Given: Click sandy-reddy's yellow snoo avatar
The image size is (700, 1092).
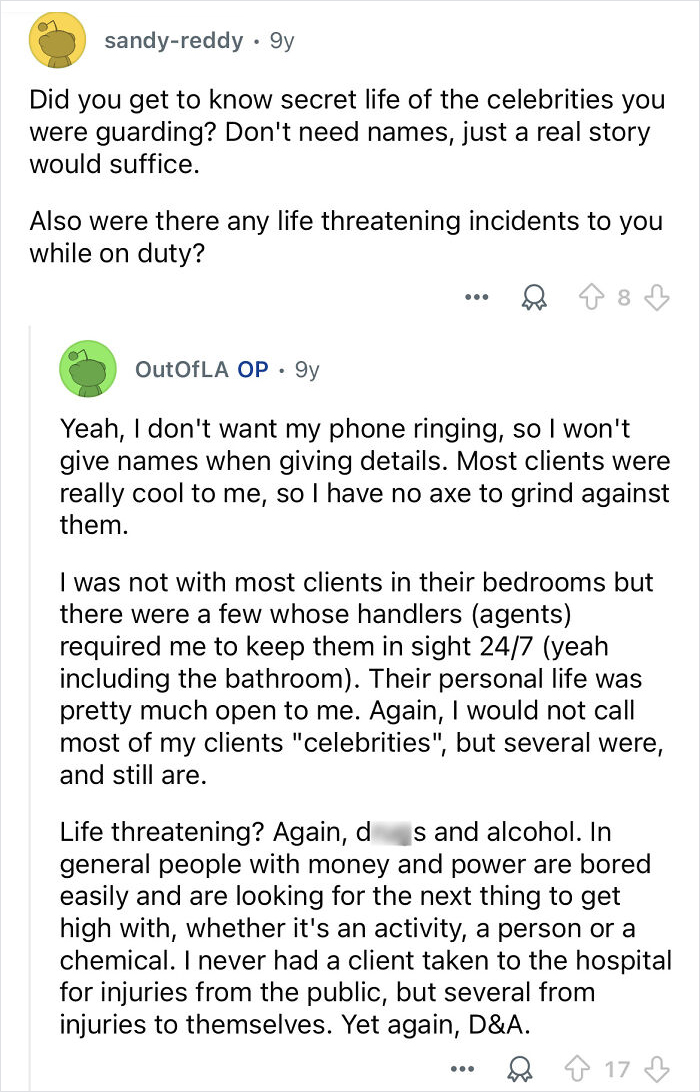Looking at the screenshot, I should (x=56, y=41).
